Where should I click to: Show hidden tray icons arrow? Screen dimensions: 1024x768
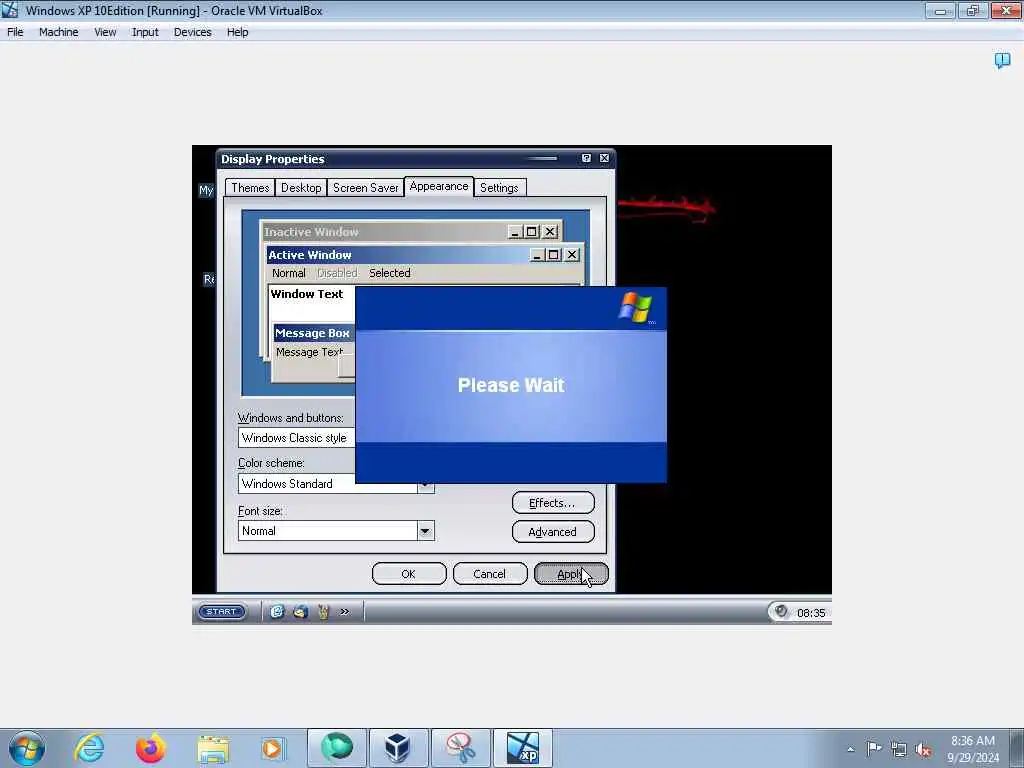850,749
